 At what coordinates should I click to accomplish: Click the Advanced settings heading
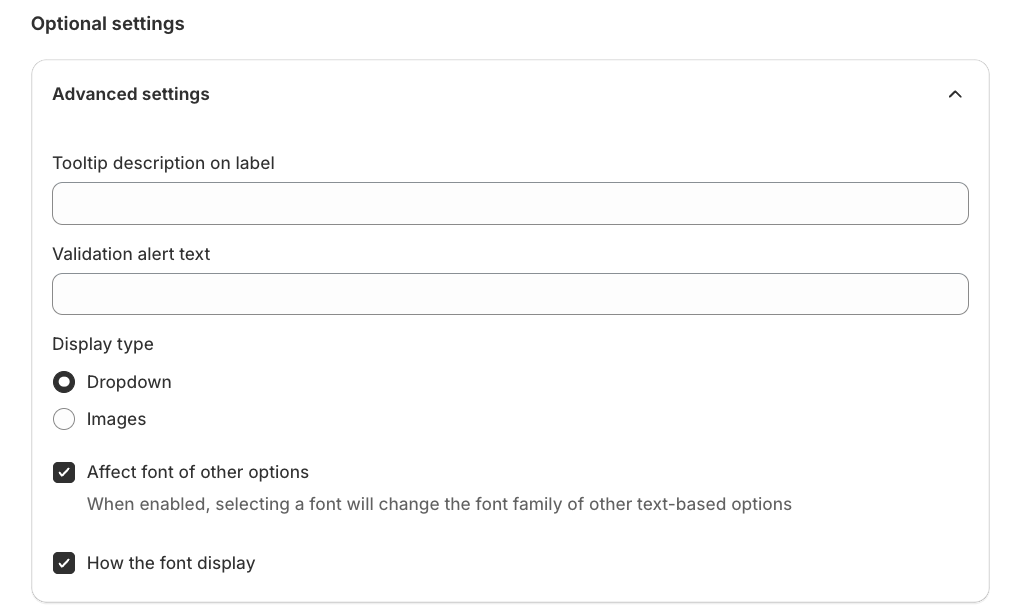[130, 94]
